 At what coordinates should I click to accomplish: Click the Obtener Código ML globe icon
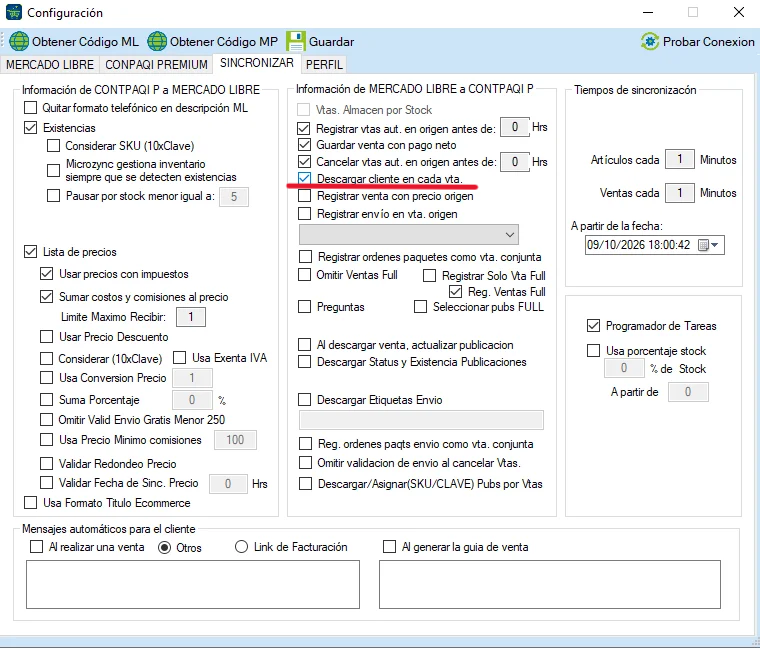click(19, 41)
